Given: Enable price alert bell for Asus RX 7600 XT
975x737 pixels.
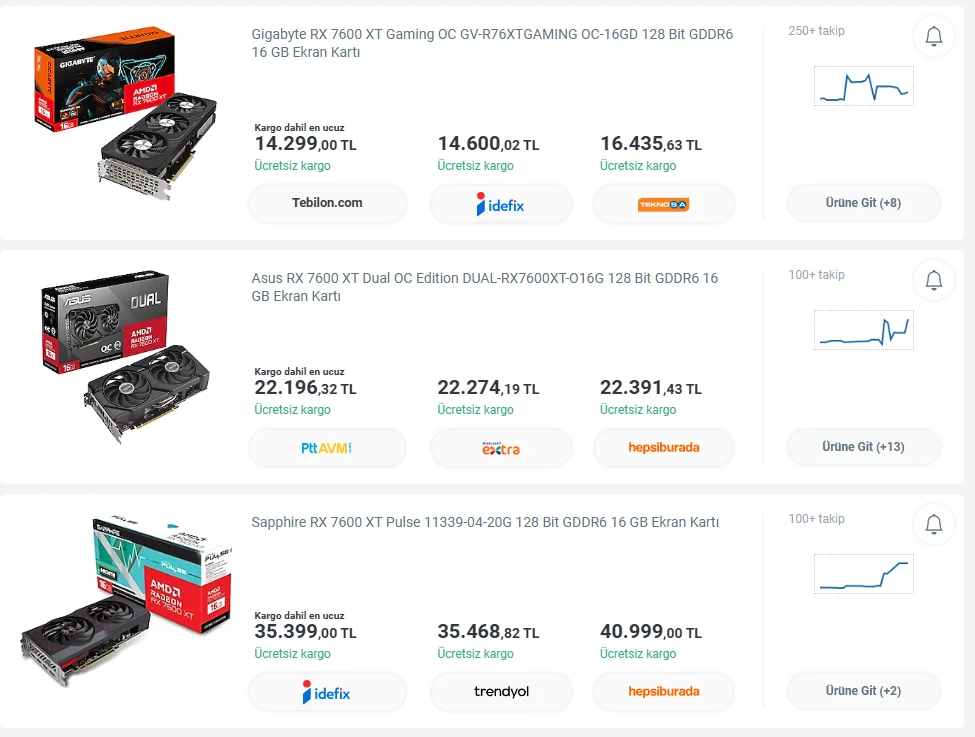Looking at the screenshot, I should [x=934, y=281].
